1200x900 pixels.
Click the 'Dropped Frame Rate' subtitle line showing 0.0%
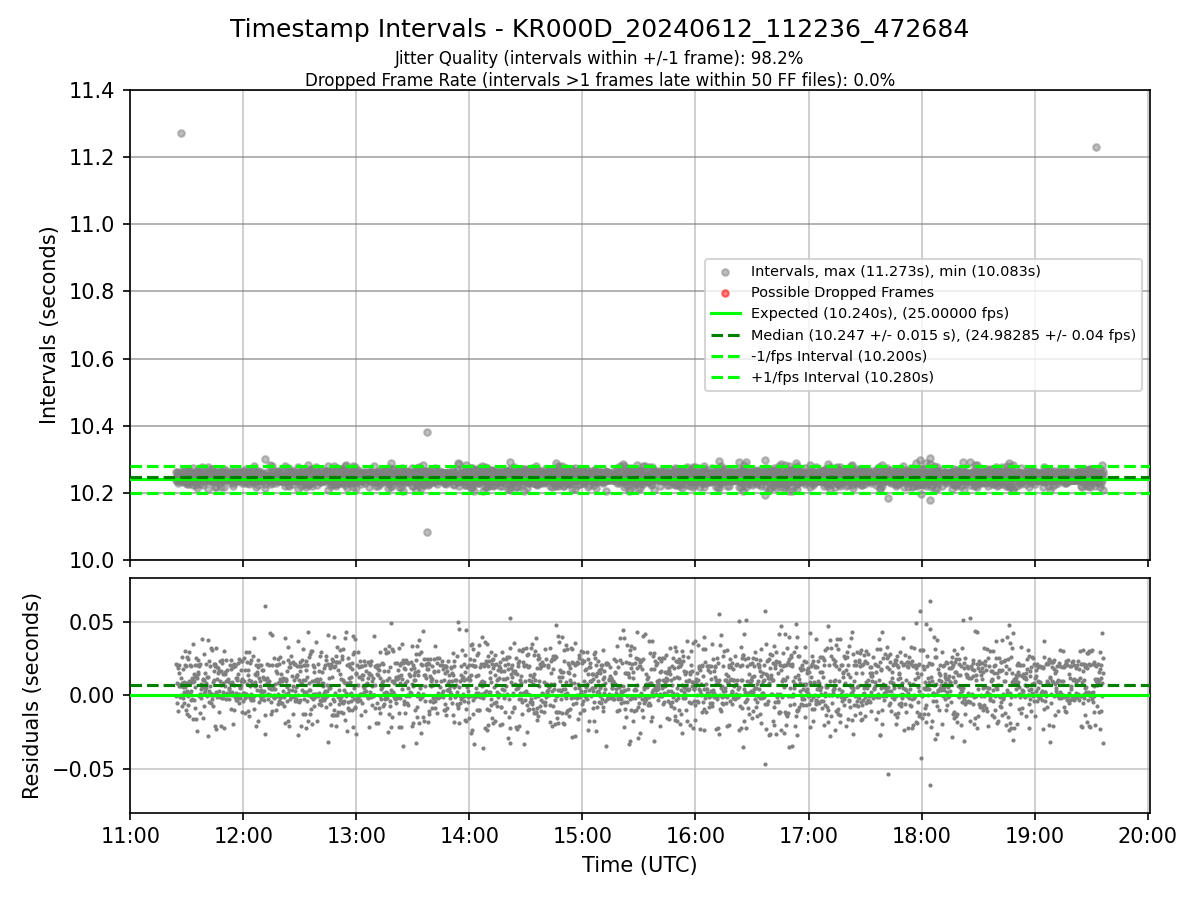pos(599,80)
